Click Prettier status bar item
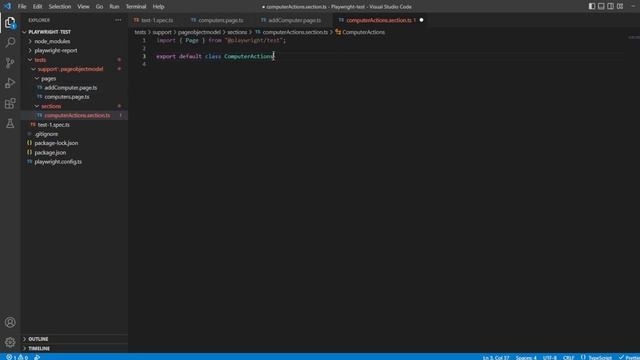This screenshot has width=640, height=360. pyautogui.click(x=629, y=358)
